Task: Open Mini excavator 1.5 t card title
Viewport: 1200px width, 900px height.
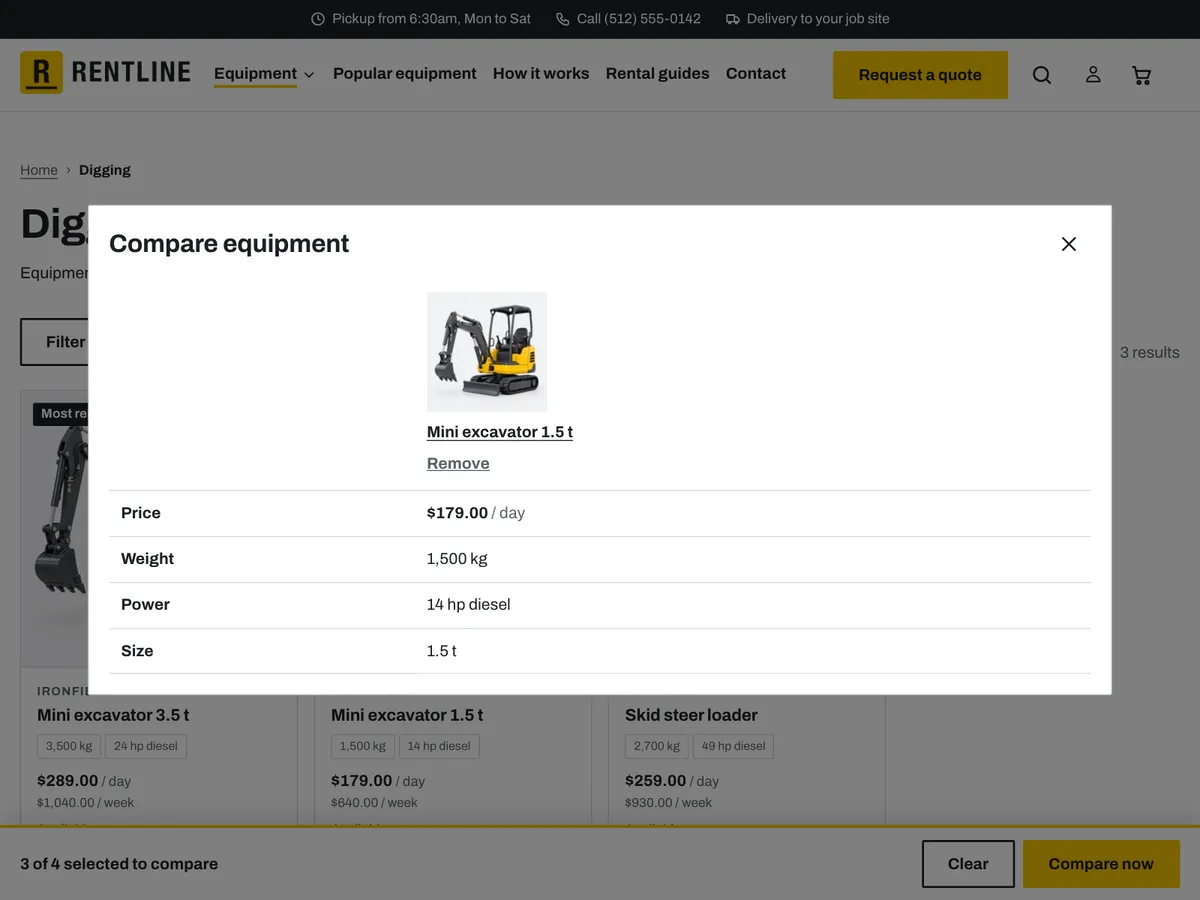Action: [x=407, y=715]
